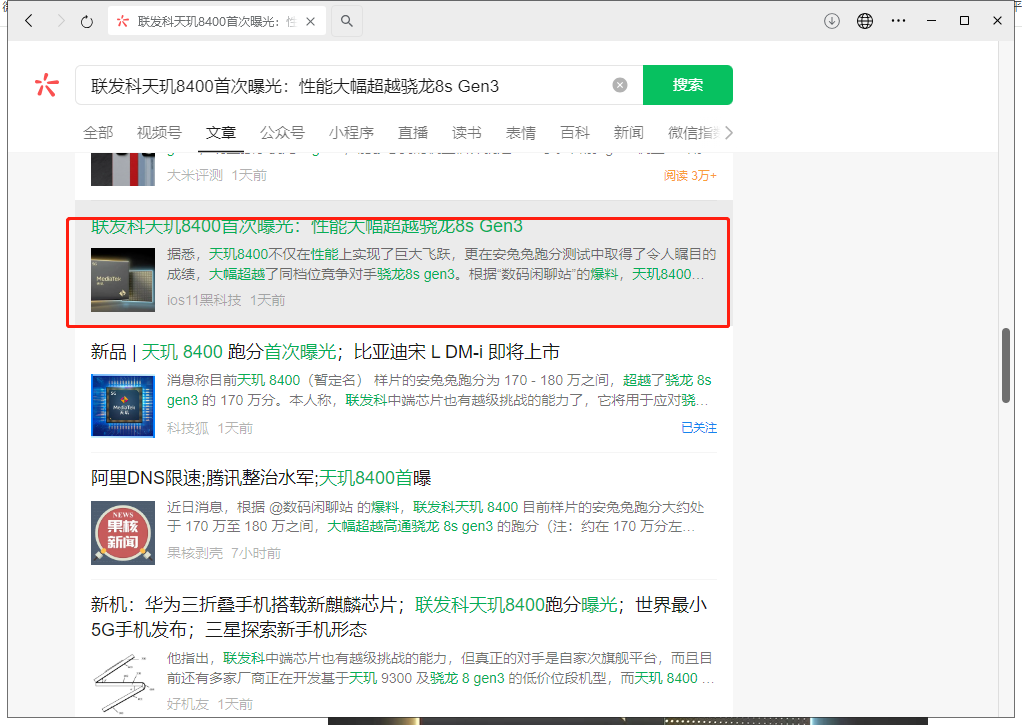Viewport: 1022px width, 725px height.
Task: Click the 果核新闻 thumbnail image
Action: tap(123, 533)
